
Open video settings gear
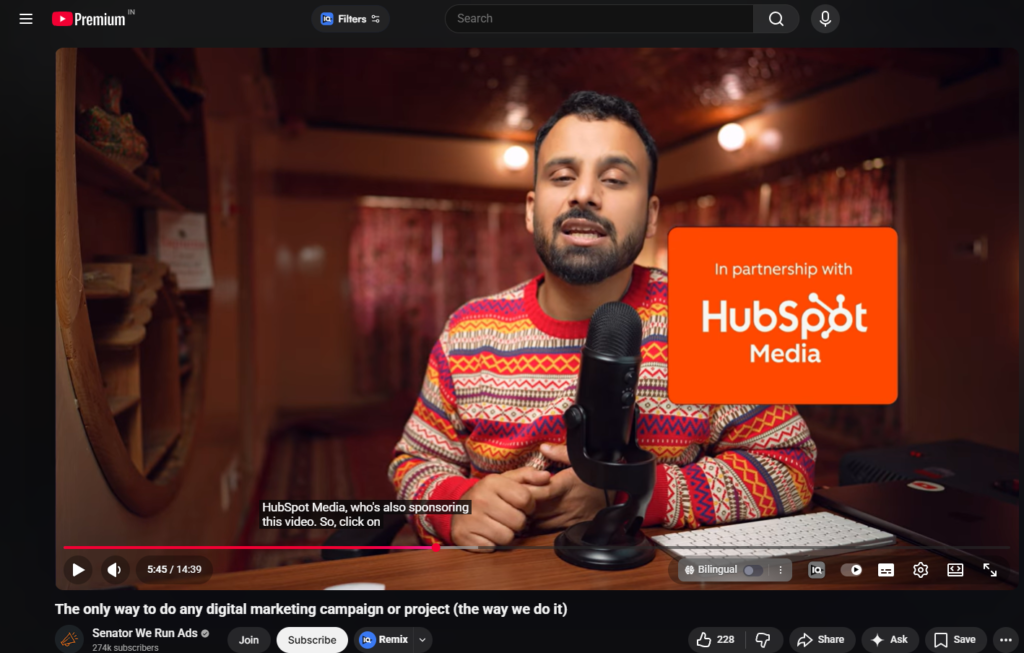click(x=920, y=570)
